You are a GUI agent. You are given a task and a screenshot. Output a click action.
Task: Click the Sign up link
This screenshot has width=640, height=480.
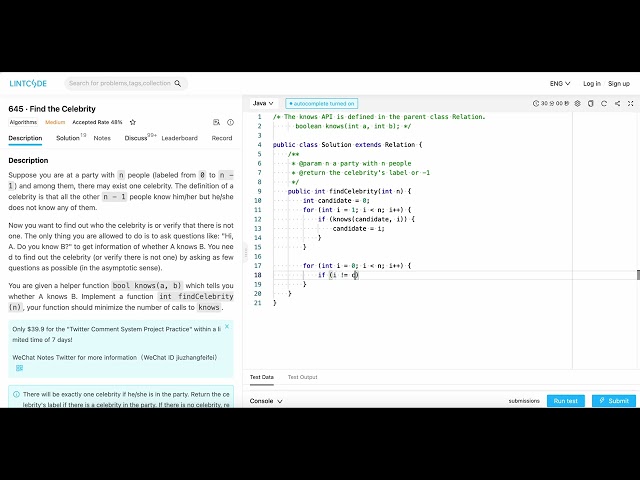pyautogui.click(x=619, y=84)
